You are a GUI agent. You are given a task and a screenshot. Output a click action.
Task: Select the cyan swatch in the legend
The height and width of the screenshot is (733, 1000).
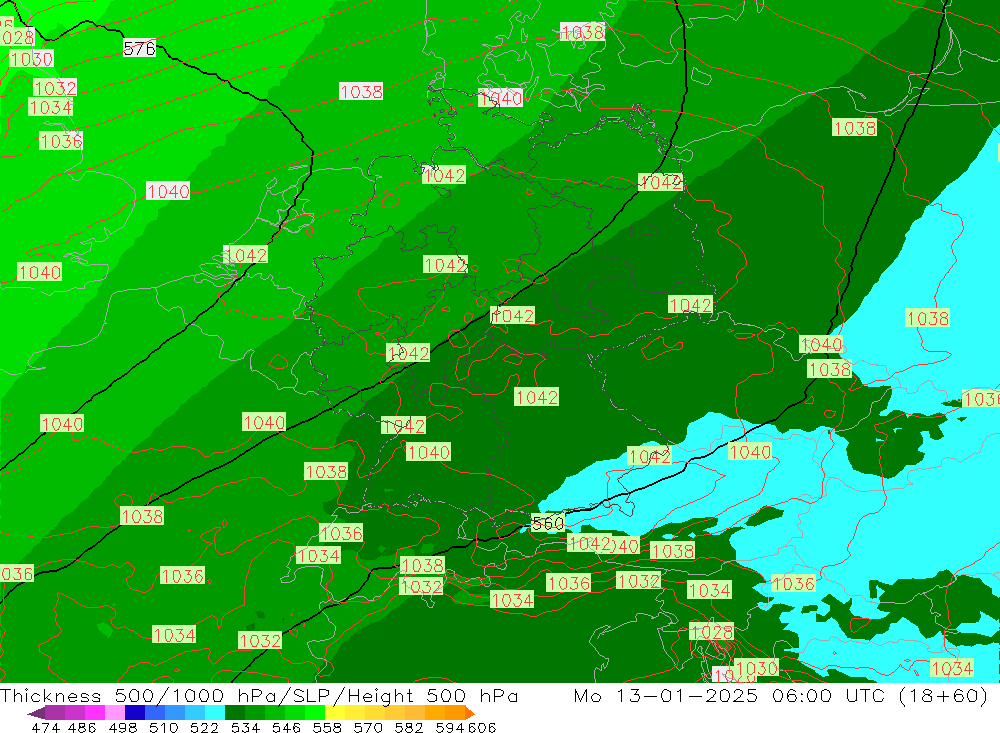pyautogui.click(x=215, y=713)
